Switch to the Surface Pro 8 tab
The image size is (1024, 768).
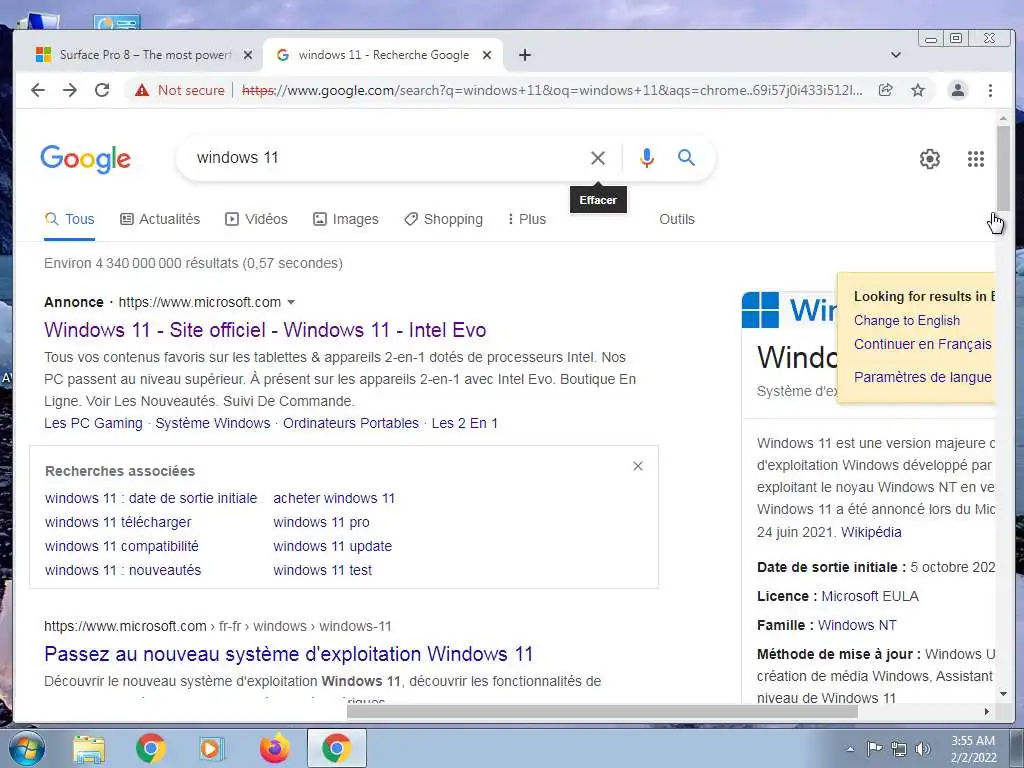tap(135, 55)
